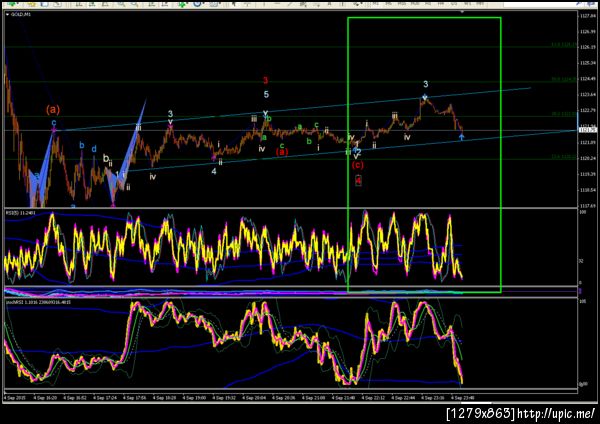Click the 4 Sep 21:08 time label

pos(314,398)
